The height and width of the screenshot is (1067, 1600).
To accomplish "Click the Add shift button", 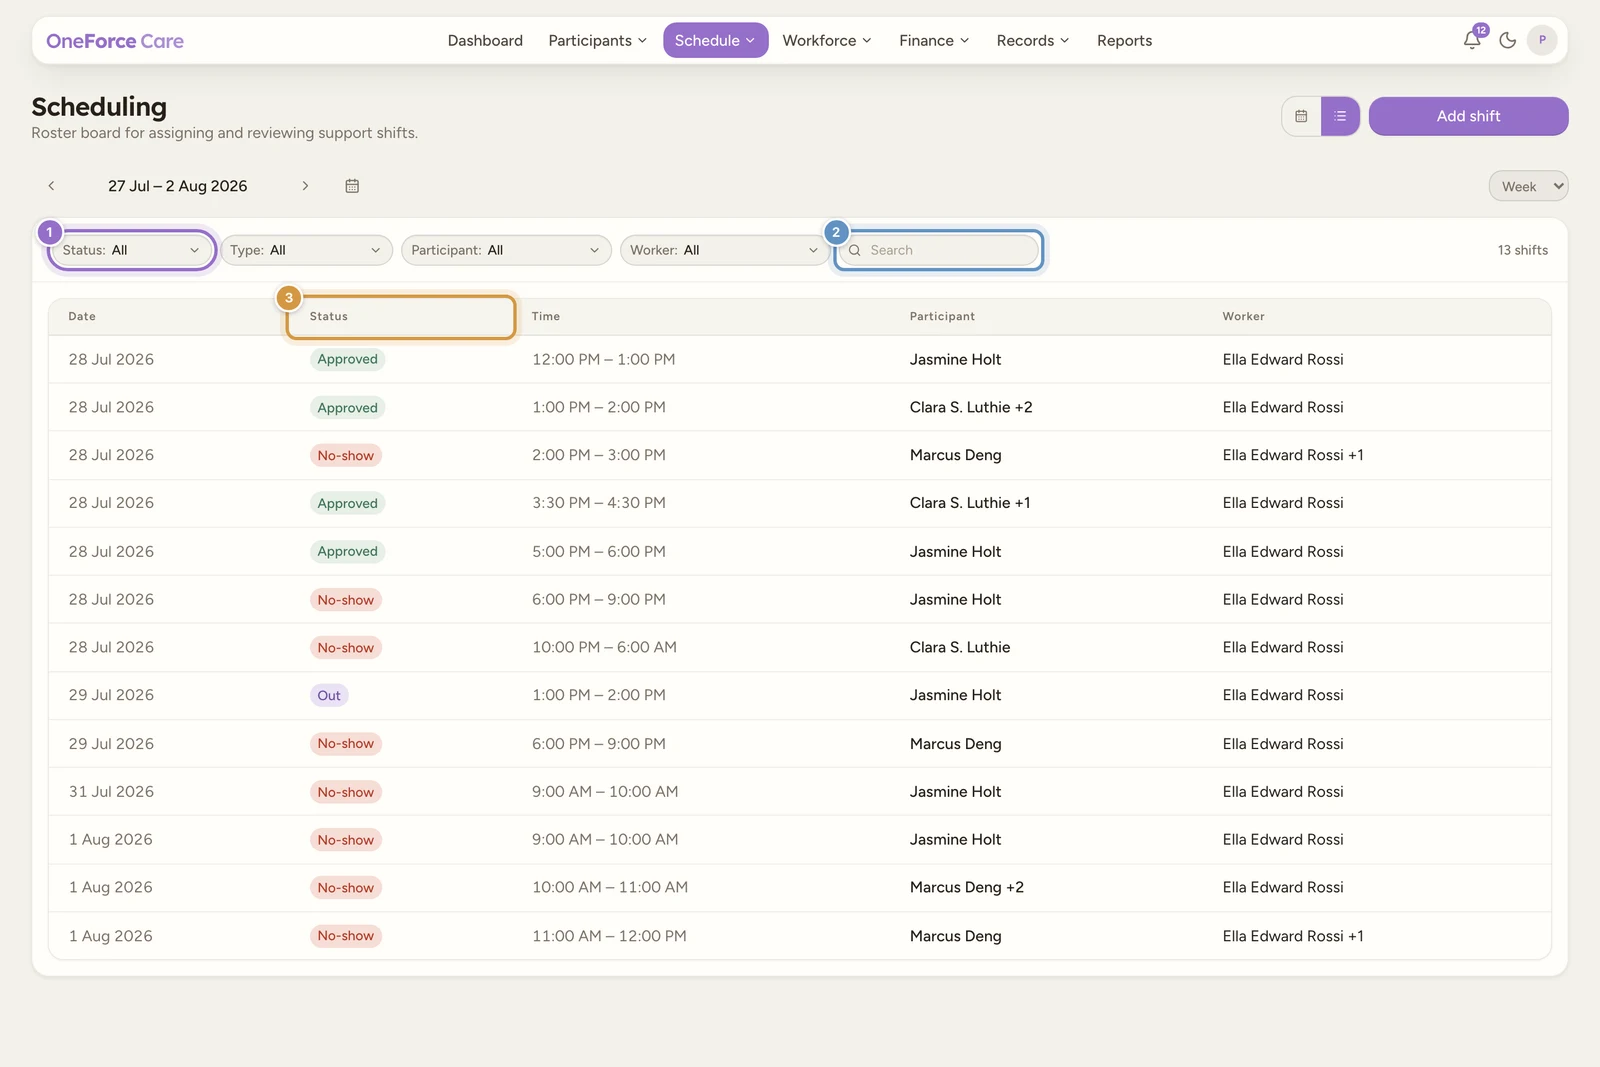I will pyautogui.click(x=1468, y=116).
